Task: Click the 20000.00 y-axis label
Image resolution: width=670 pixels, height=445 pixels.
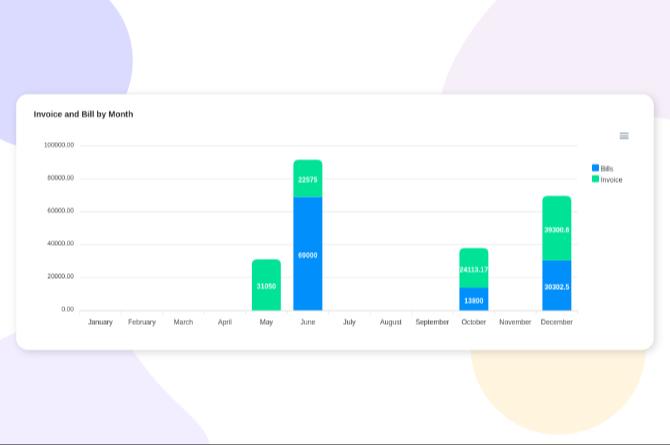Action: (59, 276)
